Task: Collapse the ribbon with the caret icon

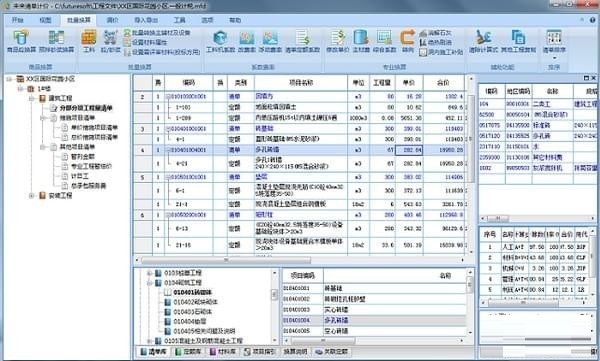Action: pos(582,20)
